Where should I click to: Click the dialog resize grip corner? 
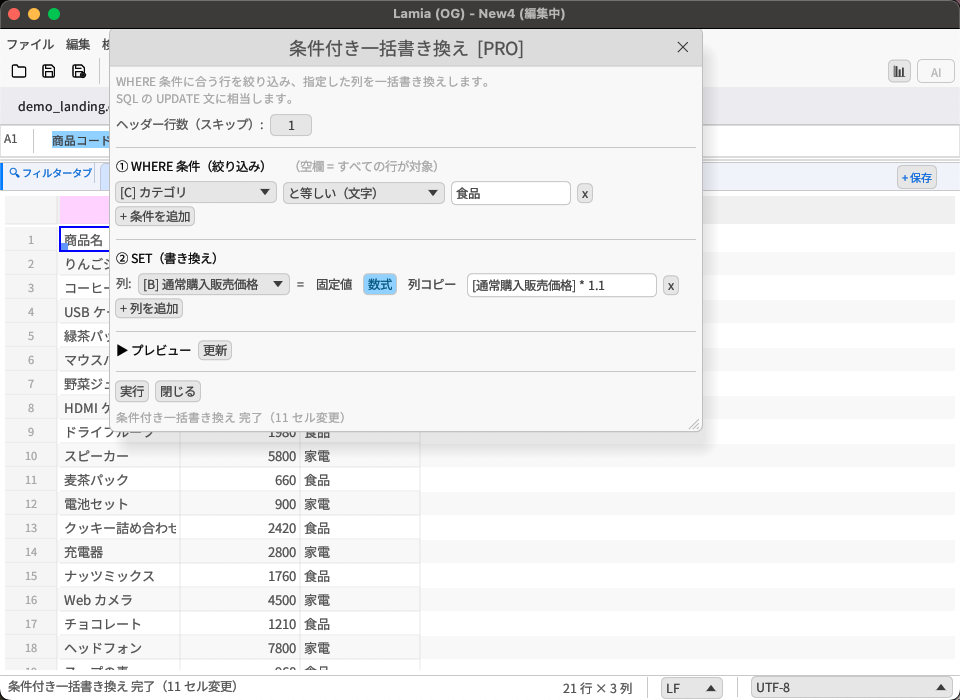[x=694, y=424]
